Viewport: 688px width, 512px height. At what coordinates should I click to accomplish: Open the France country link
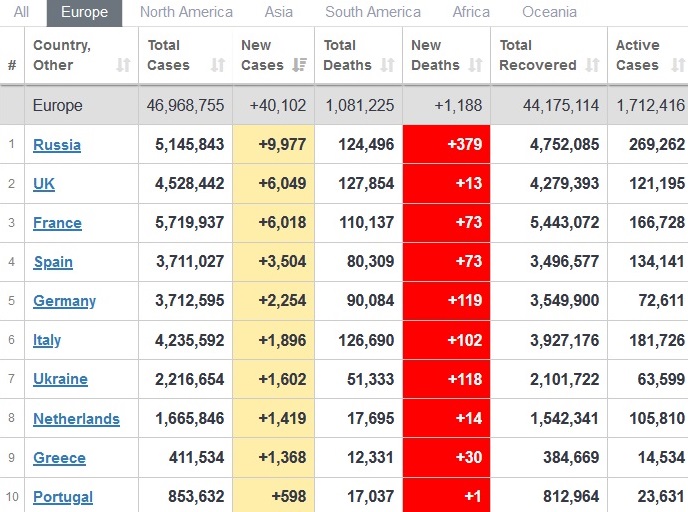click(57, 223)
